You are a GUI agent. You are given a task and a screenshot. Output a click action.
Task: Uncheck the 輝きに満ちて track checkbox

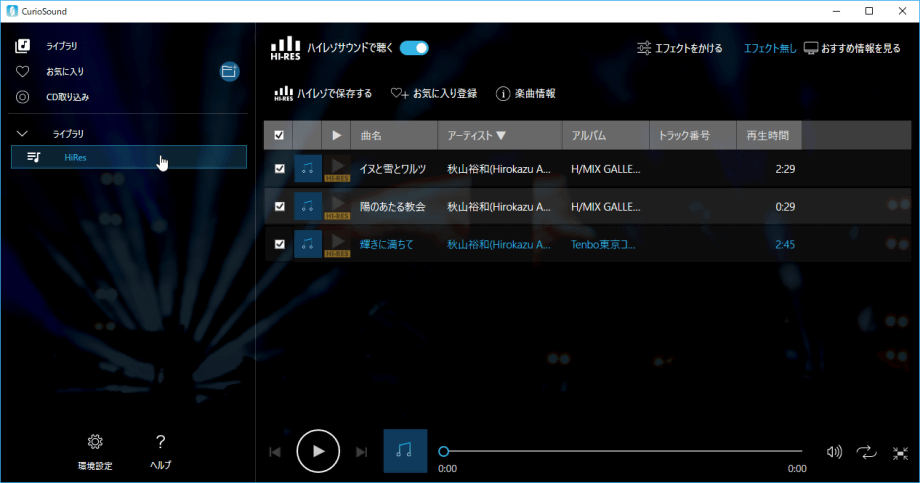pyautogui.click(x=279, y=244)
